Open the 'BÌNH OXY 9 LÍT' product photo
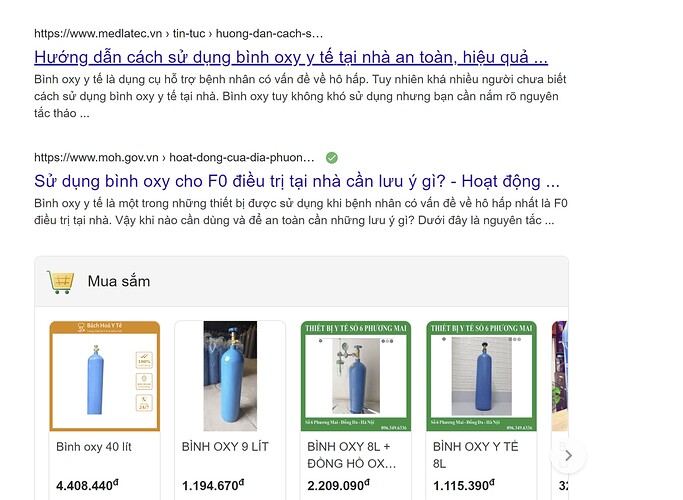 230,376
